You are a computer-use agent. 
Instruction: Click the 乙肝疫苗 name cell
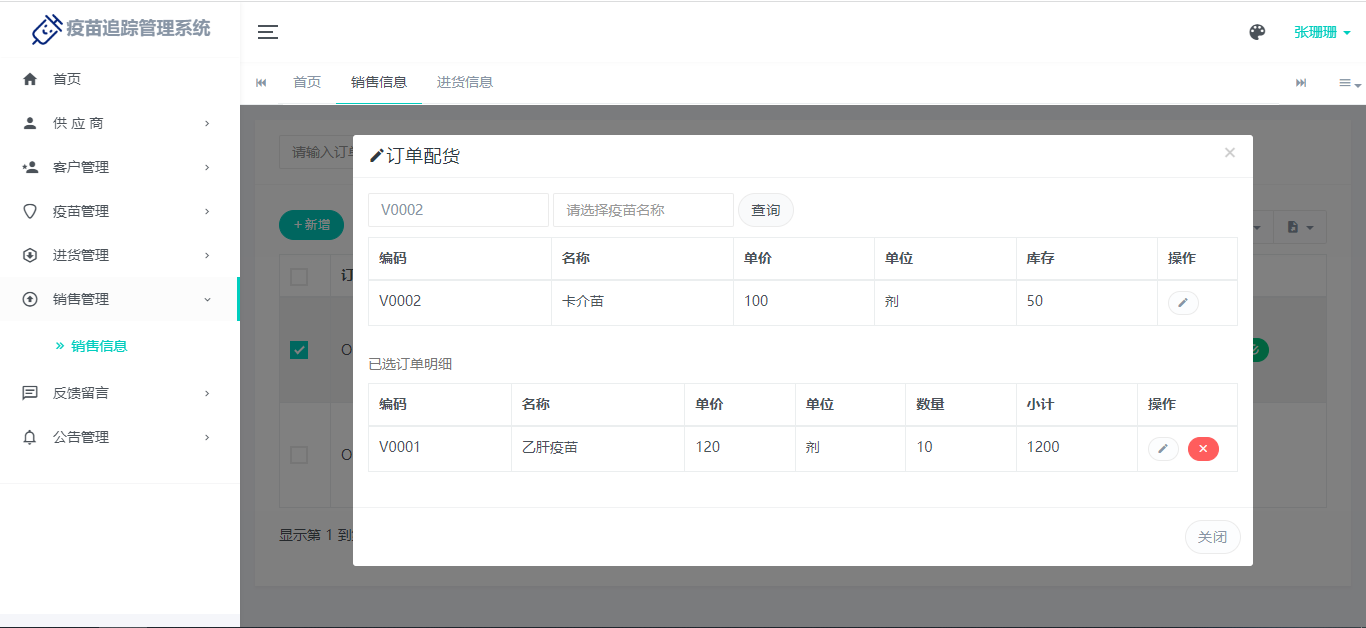coord(598,447)
